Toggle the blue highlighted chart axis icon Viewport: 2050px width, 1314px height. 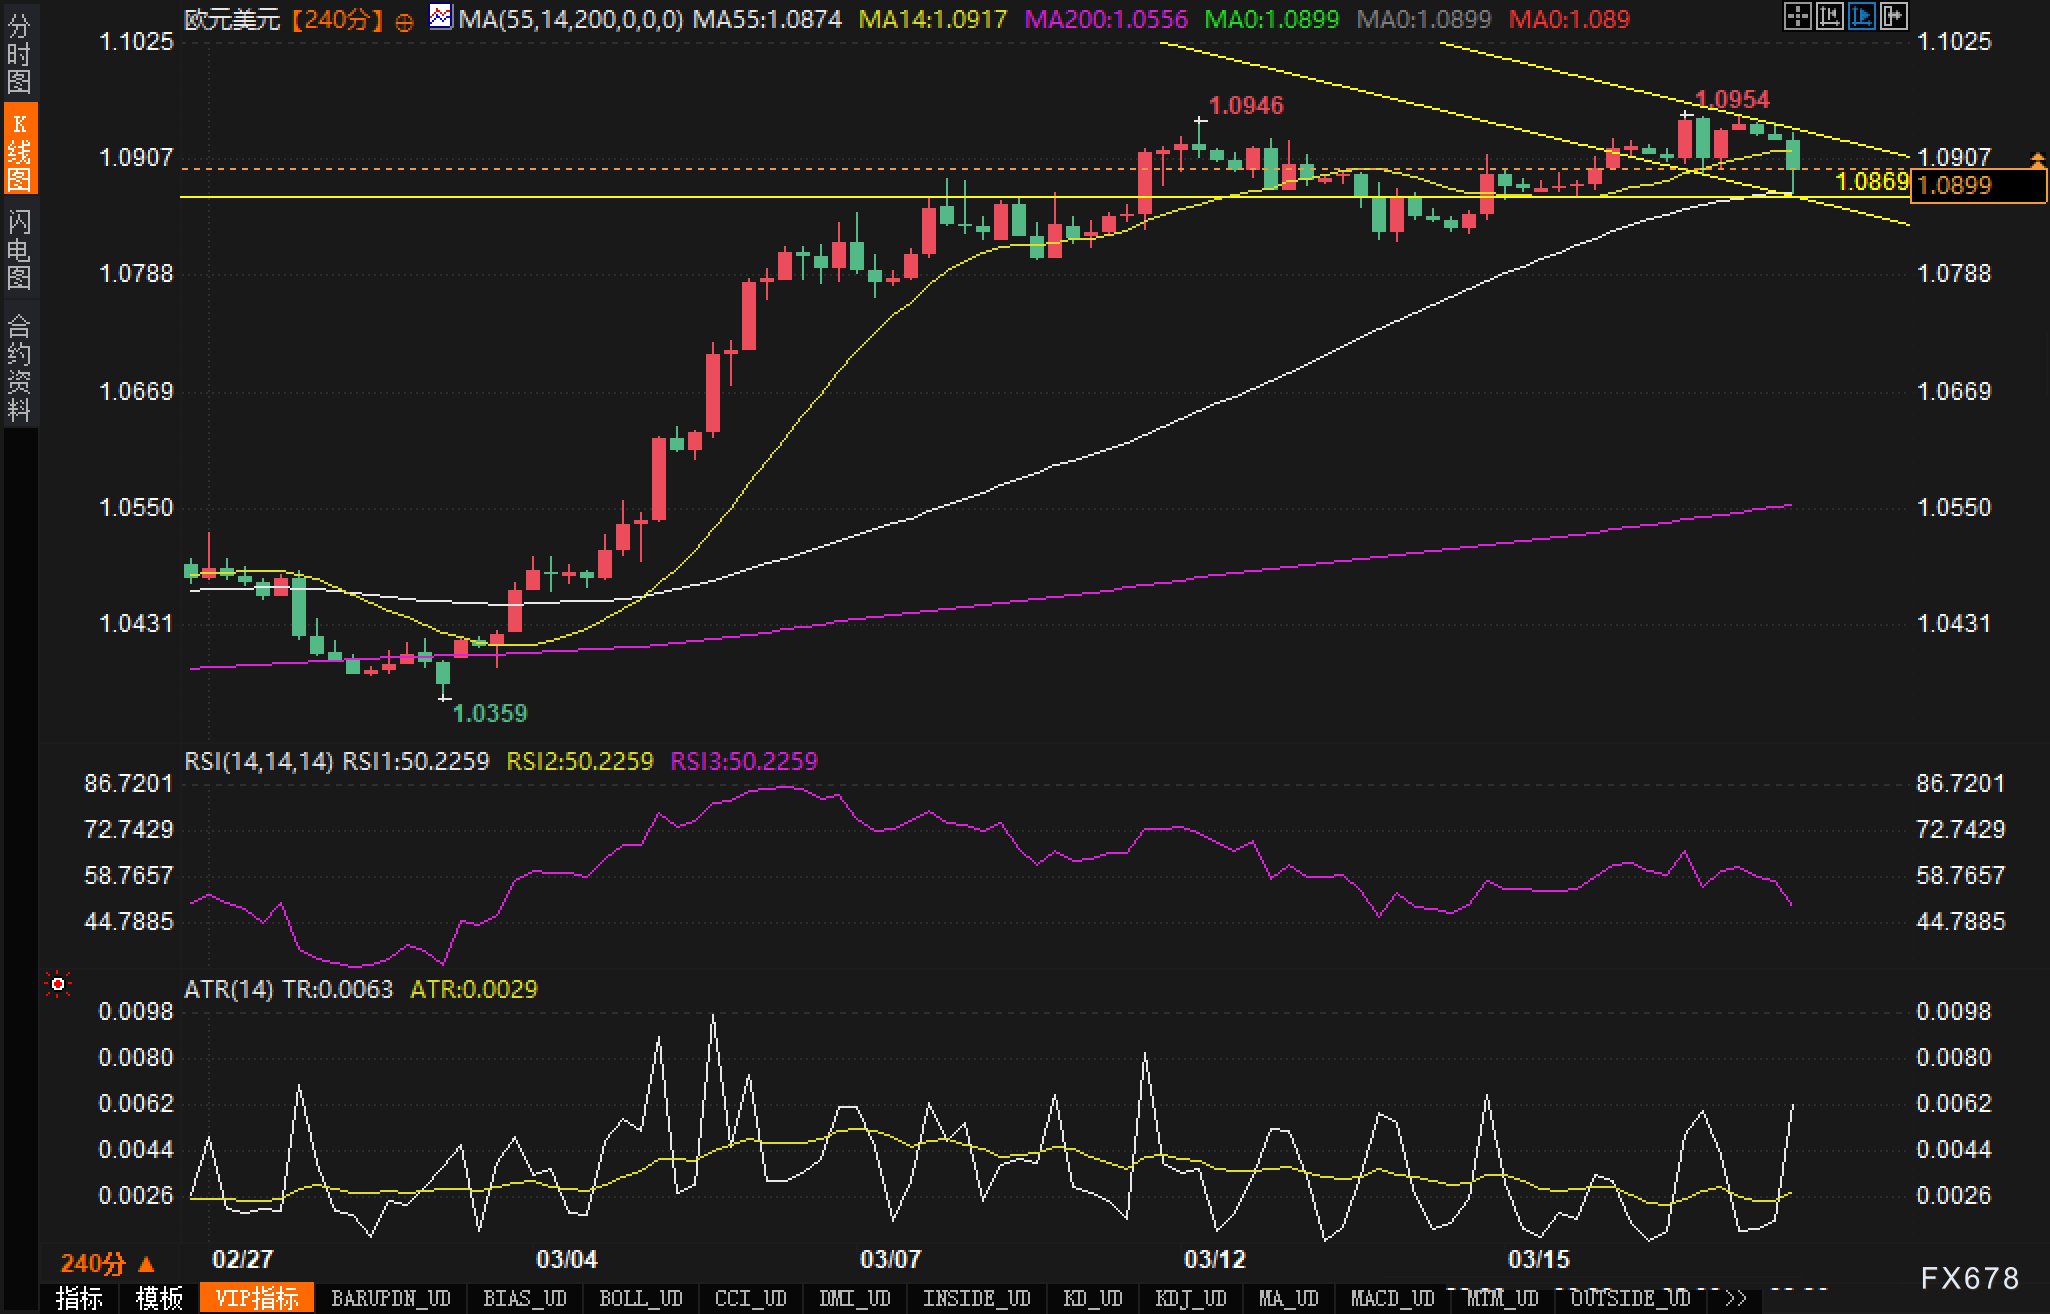1861,16
